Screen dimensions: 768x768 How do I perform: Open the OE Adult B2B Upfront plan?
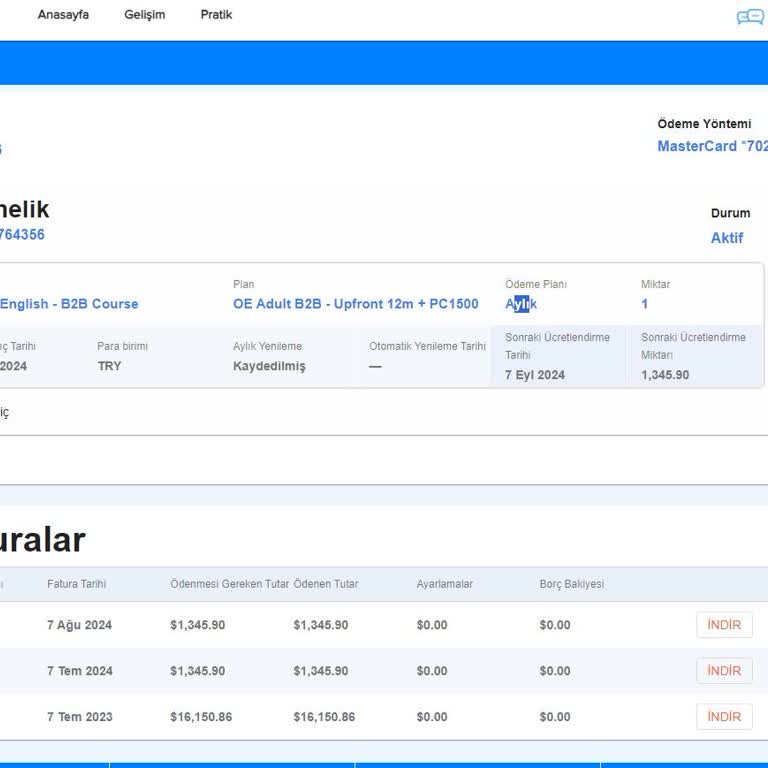click(355, 304)
